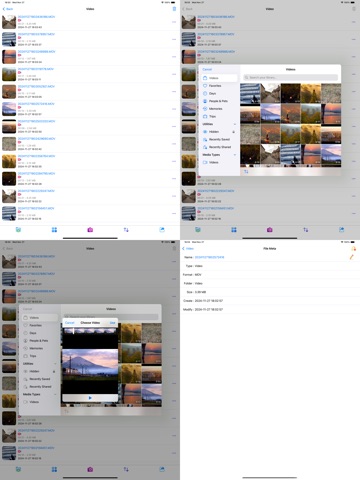The image size is (360, 480).
Task: Open more options for the autumn trees row, undimmed list
Action: coord(174,74)
